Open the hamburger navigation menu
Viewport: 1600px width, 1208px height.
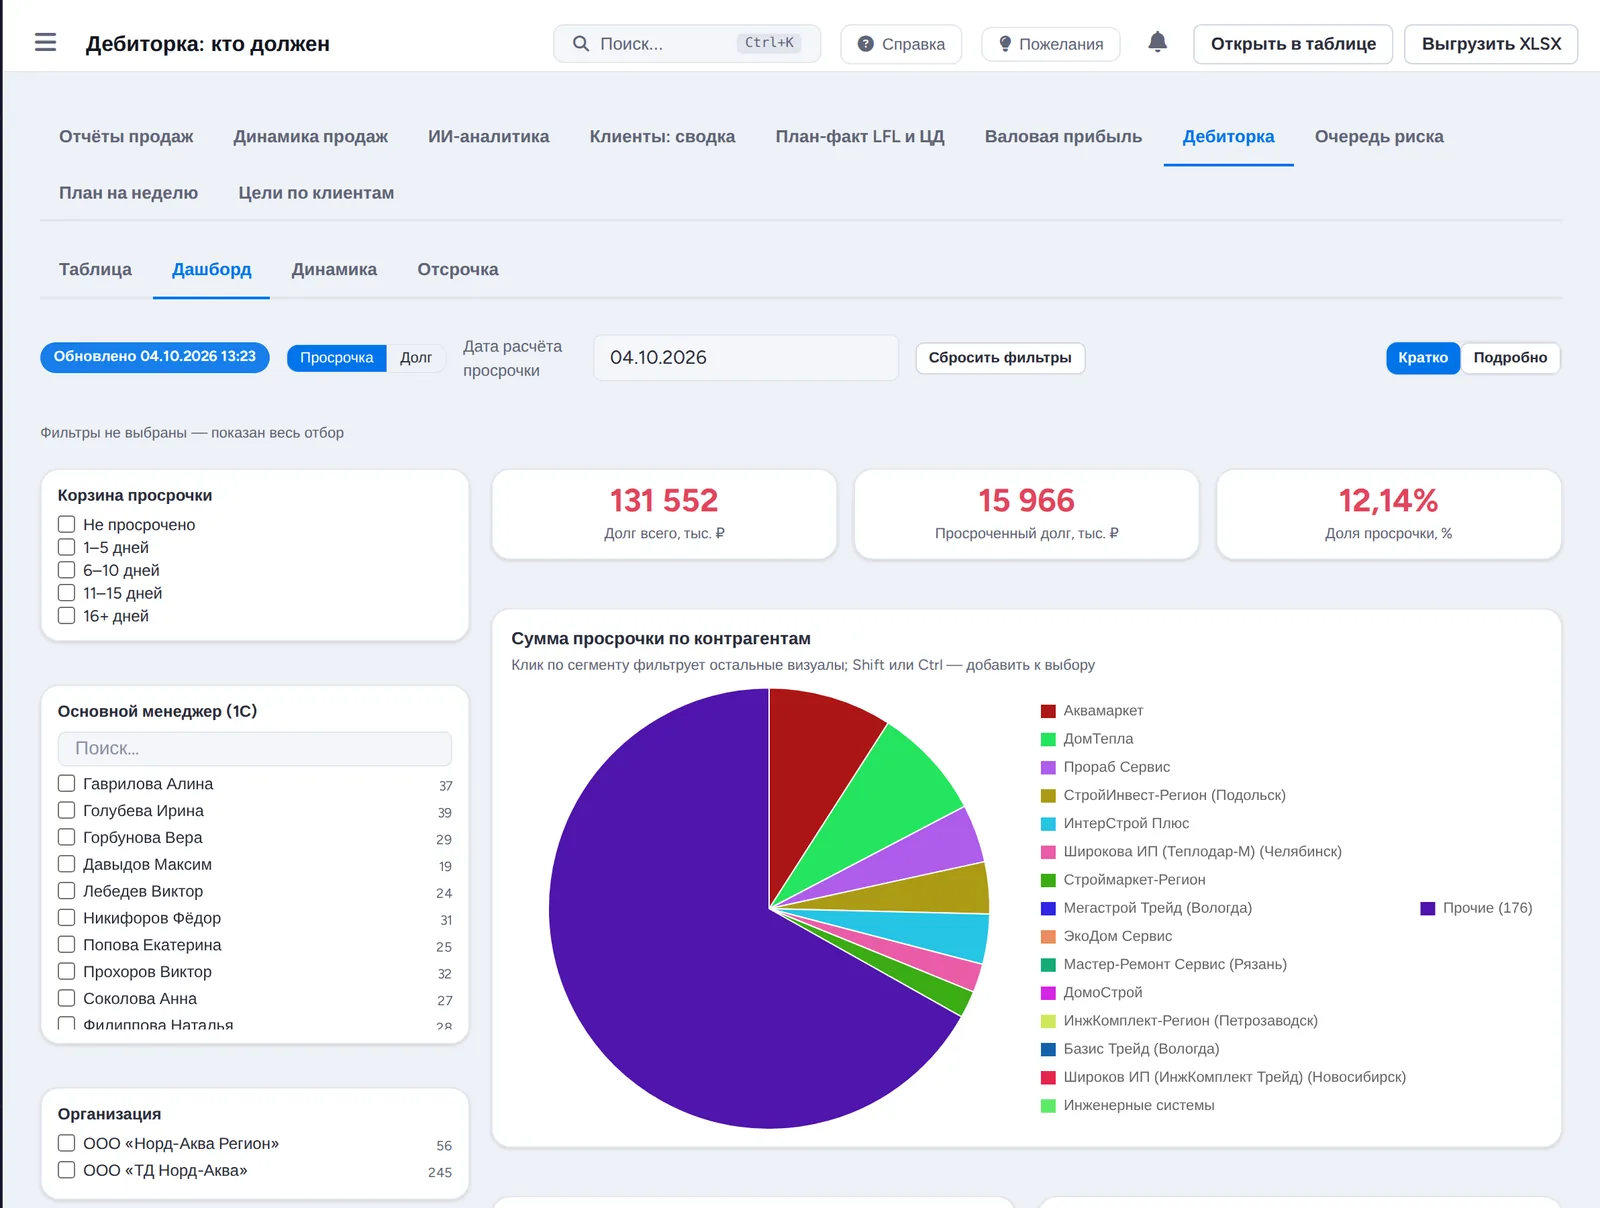45,43
